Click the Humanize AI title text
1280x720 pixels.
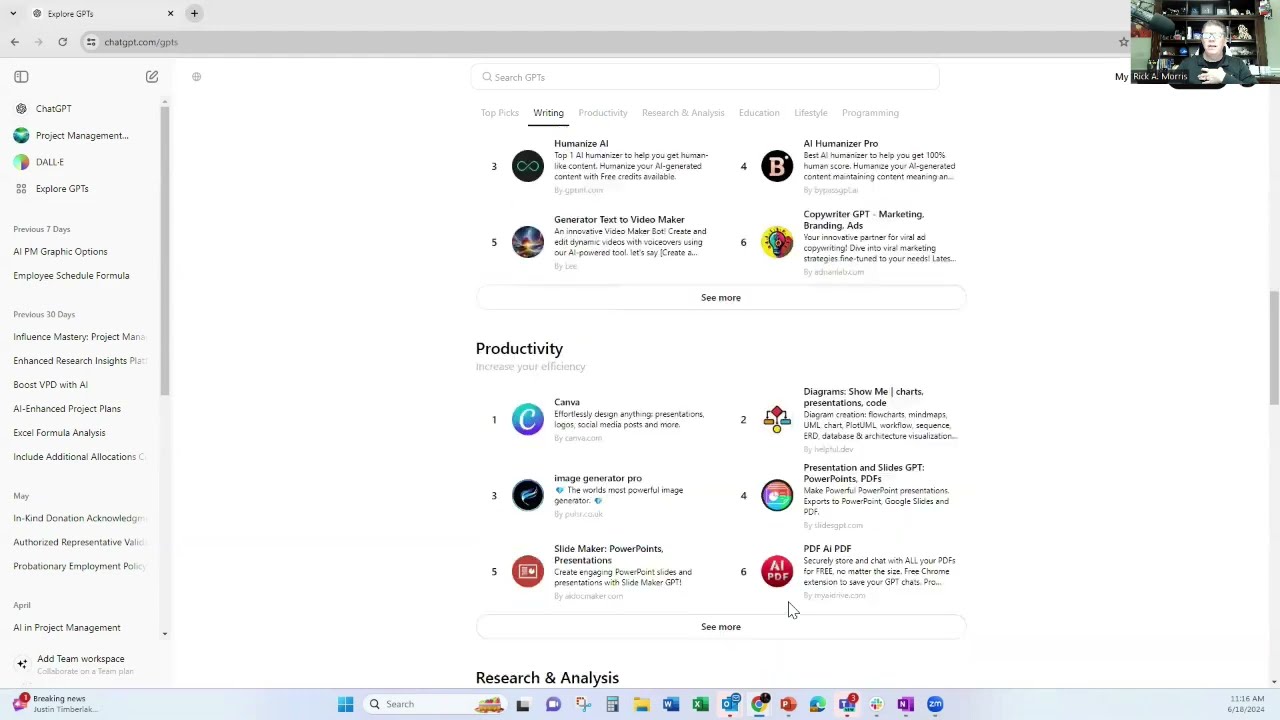tap(581, 144)
